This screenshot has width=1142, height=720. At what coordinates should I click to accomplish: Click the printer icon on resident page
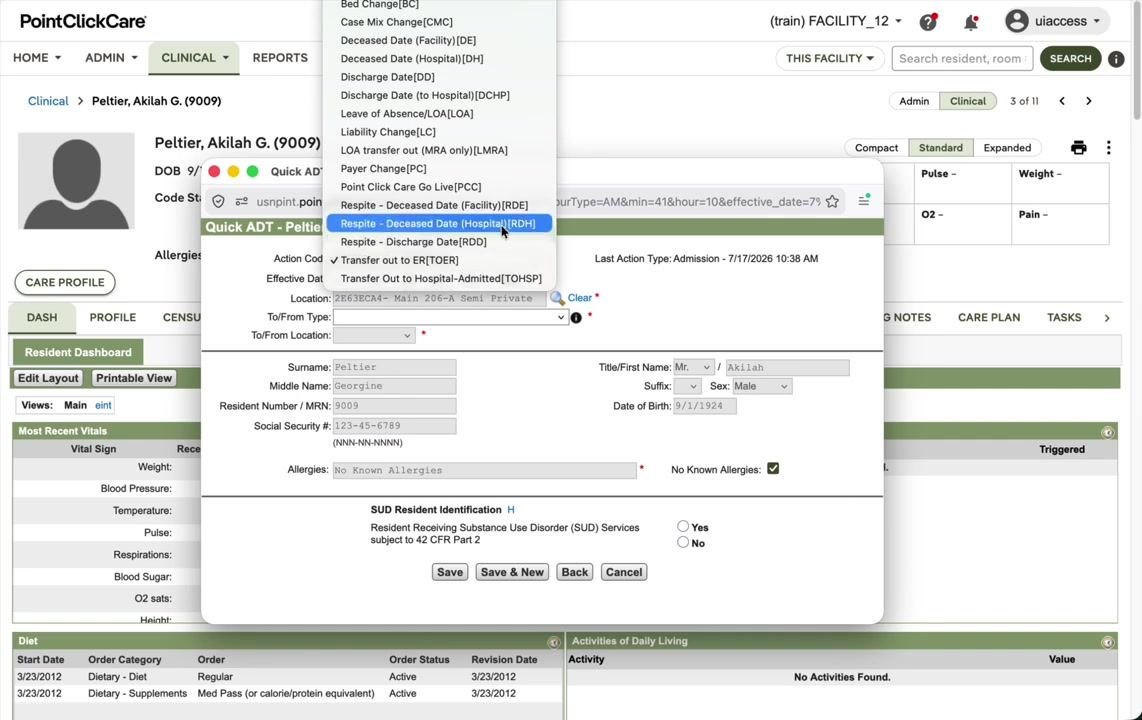1079,148
